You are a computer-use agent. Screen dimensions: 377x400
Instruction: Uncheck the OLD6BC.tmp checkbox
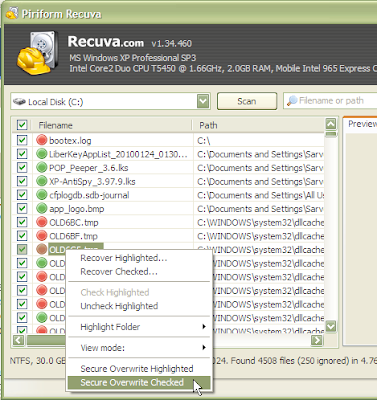coord(22,222)
